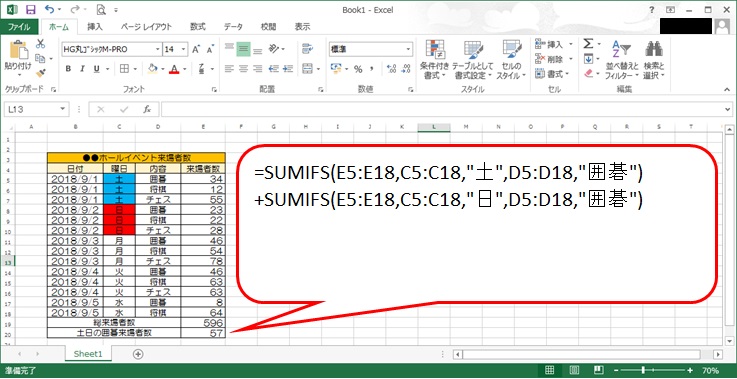This screenshot has height=379, width=737.
Task: Cut the selection with the scissors icon
Action: [x=40, y=44]
